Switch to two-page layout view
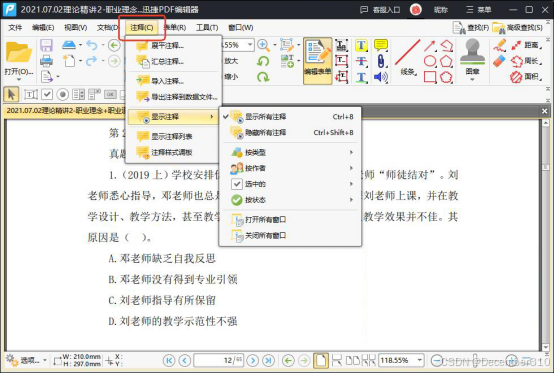Viewport: 554px width, 373px height. coord(353,360)
